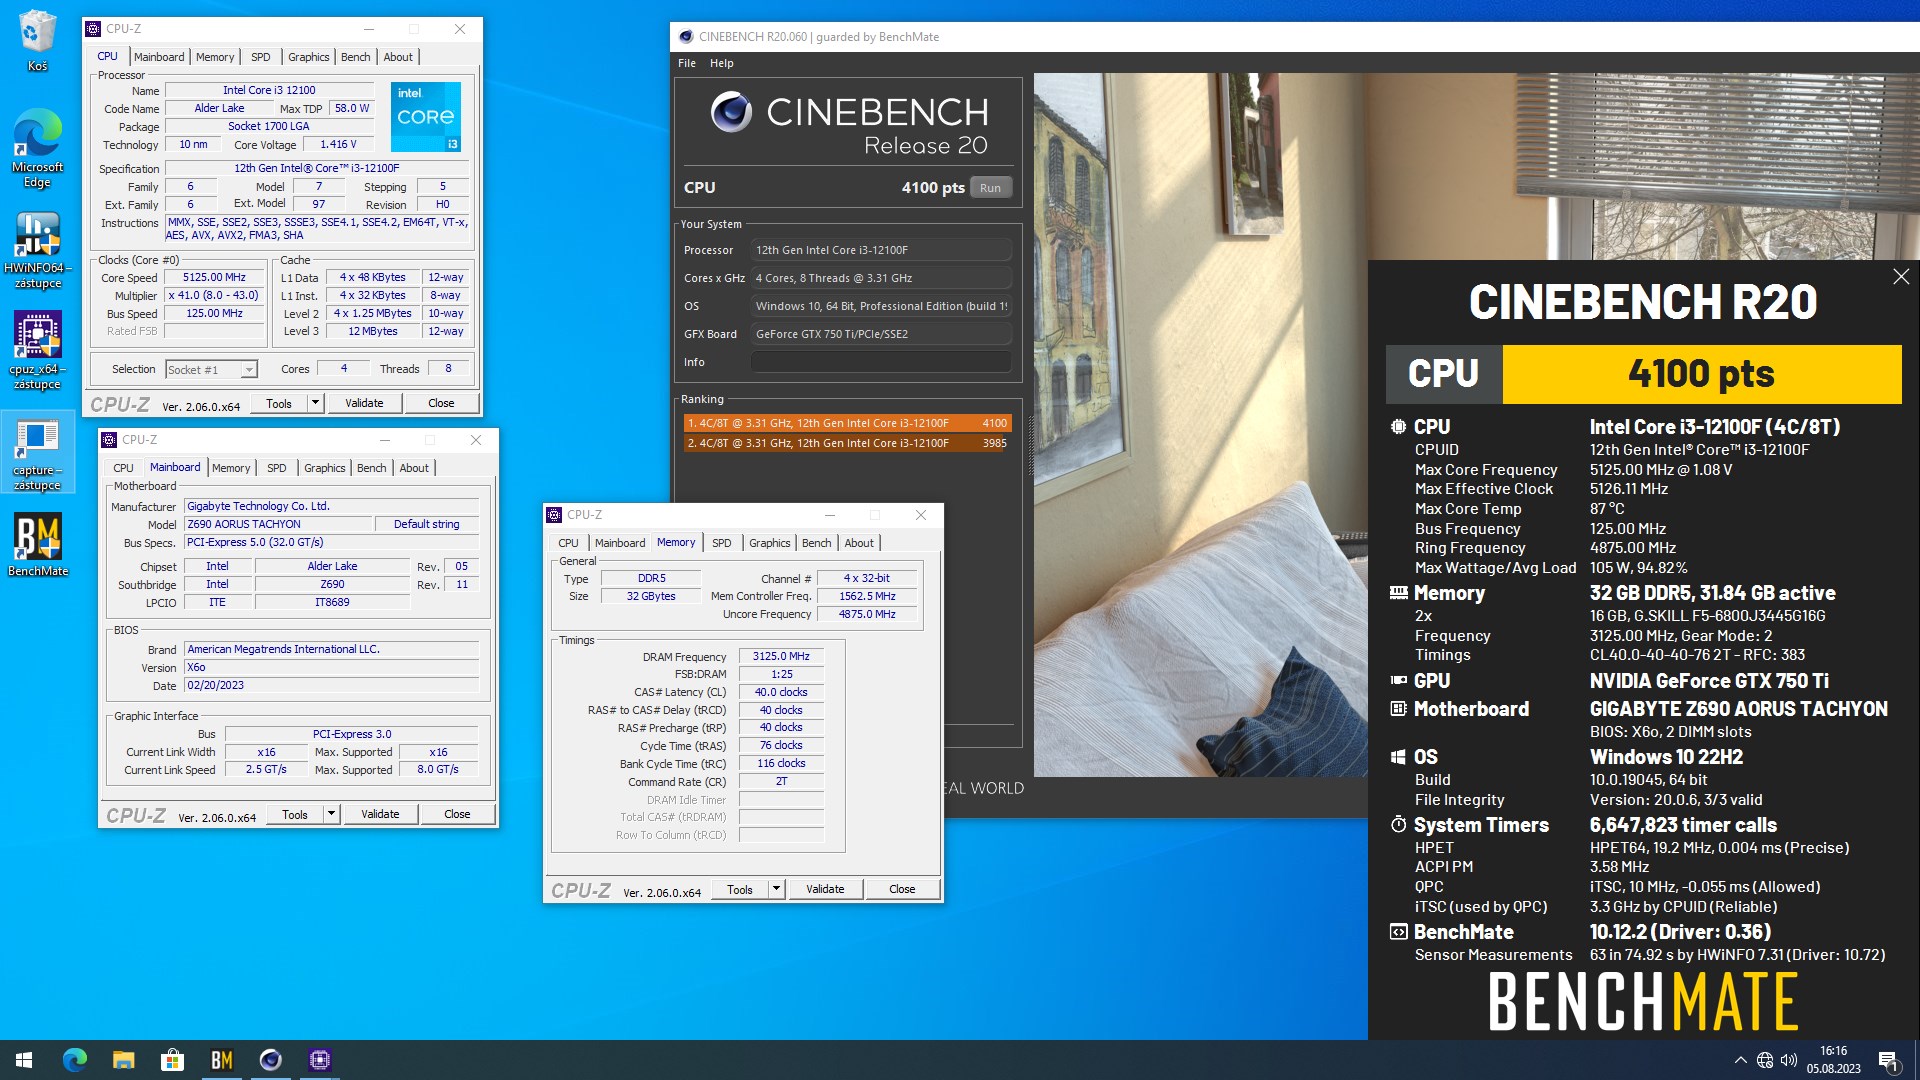Click the Memory icon in BenchMate panel
The height and width of the screenshot is (1080, 1920).
[1398, 593]
